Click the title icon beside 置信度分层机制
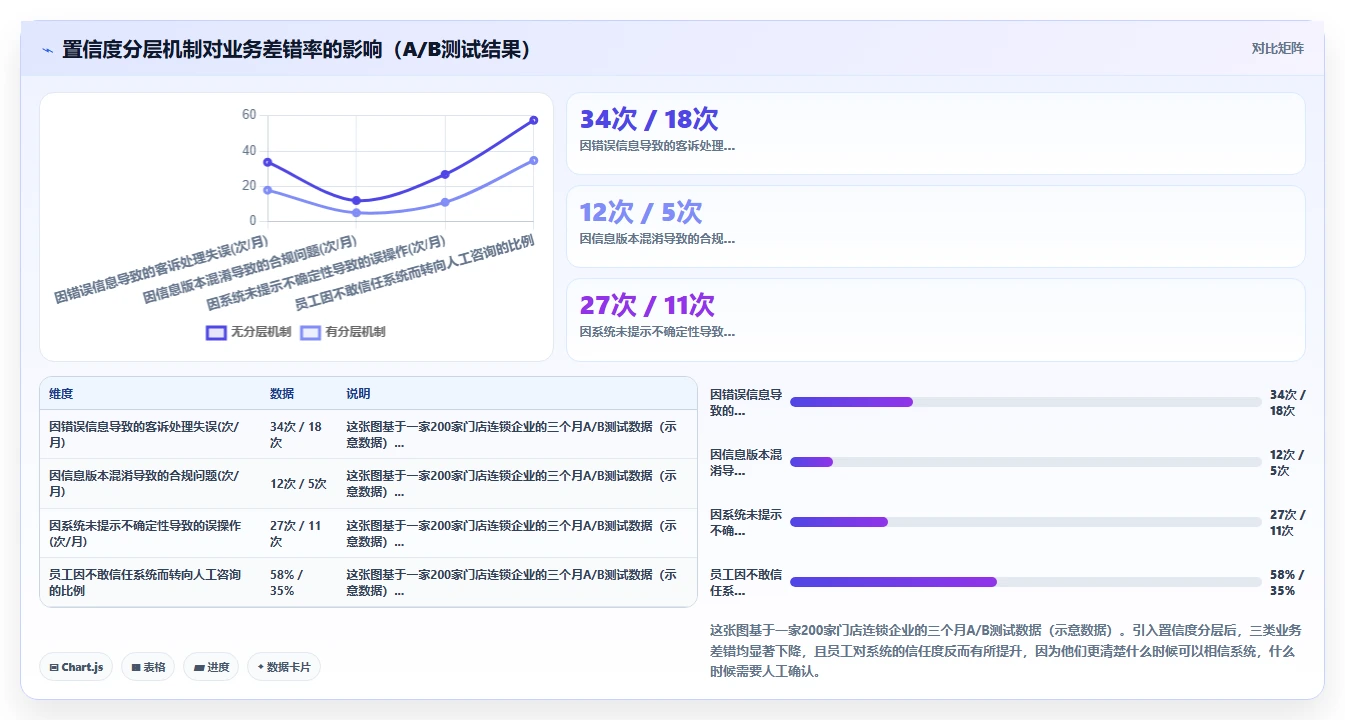Viewport: 1345px width, 720px height. 47,49
